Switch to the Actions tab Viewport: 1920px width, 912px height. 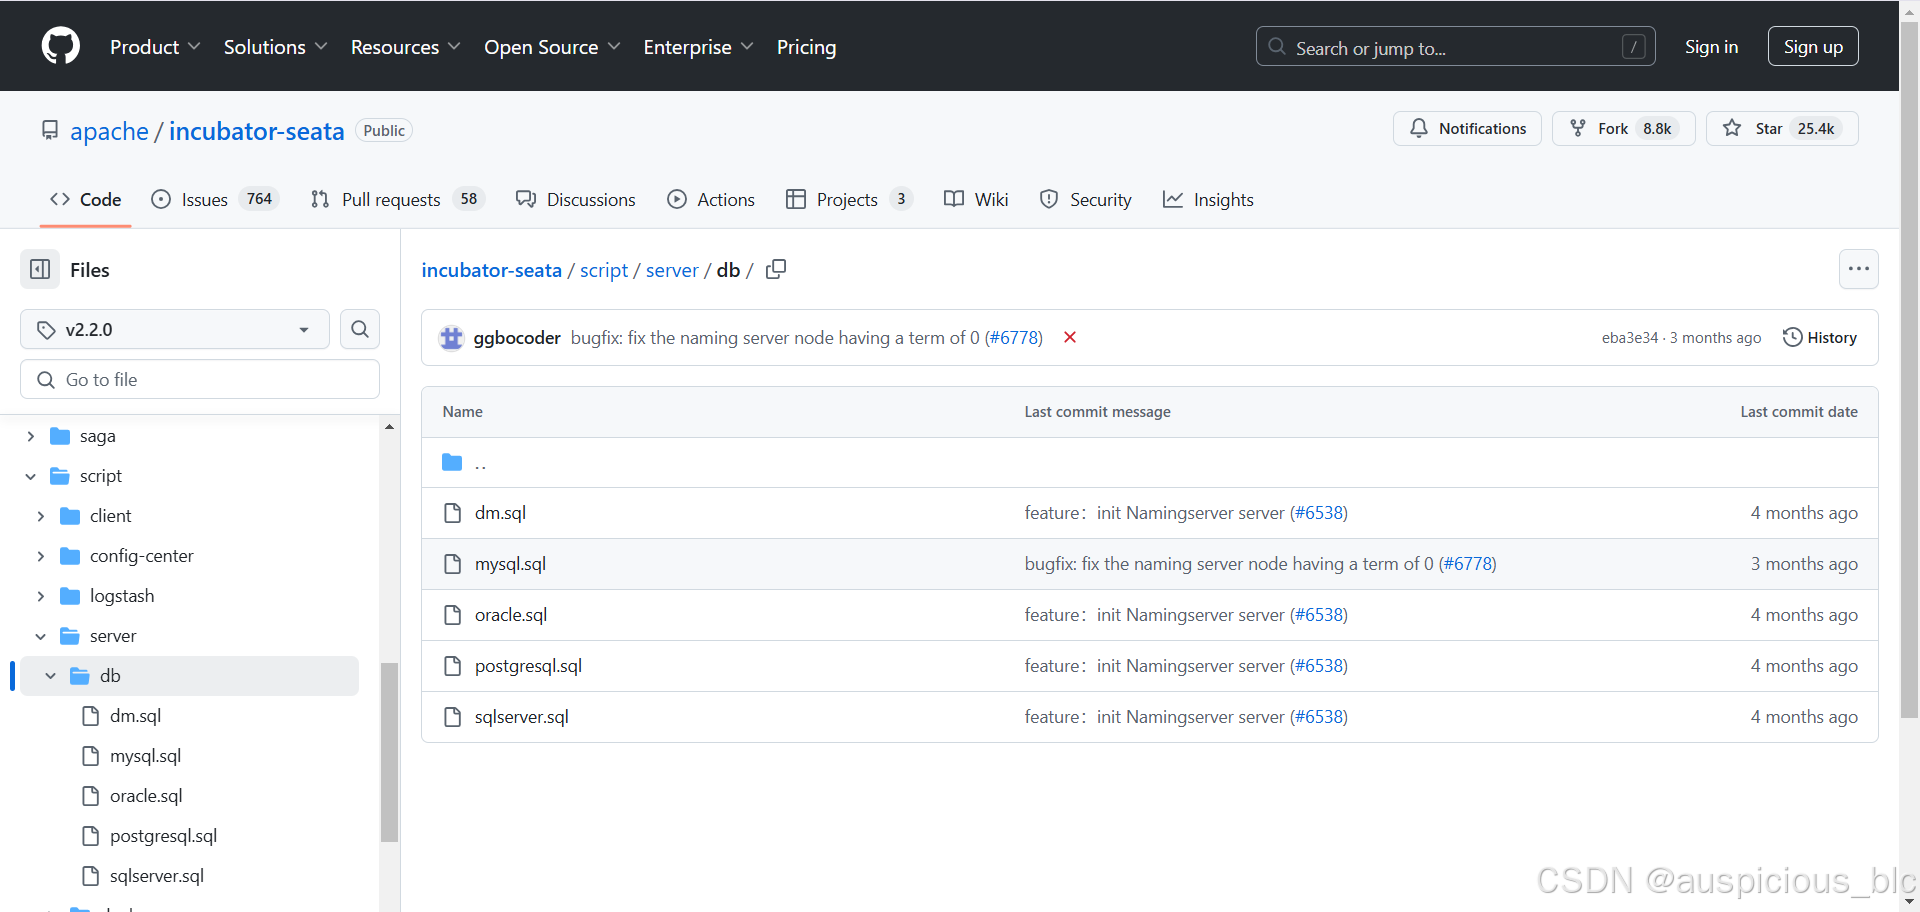(x=711, y=199)
